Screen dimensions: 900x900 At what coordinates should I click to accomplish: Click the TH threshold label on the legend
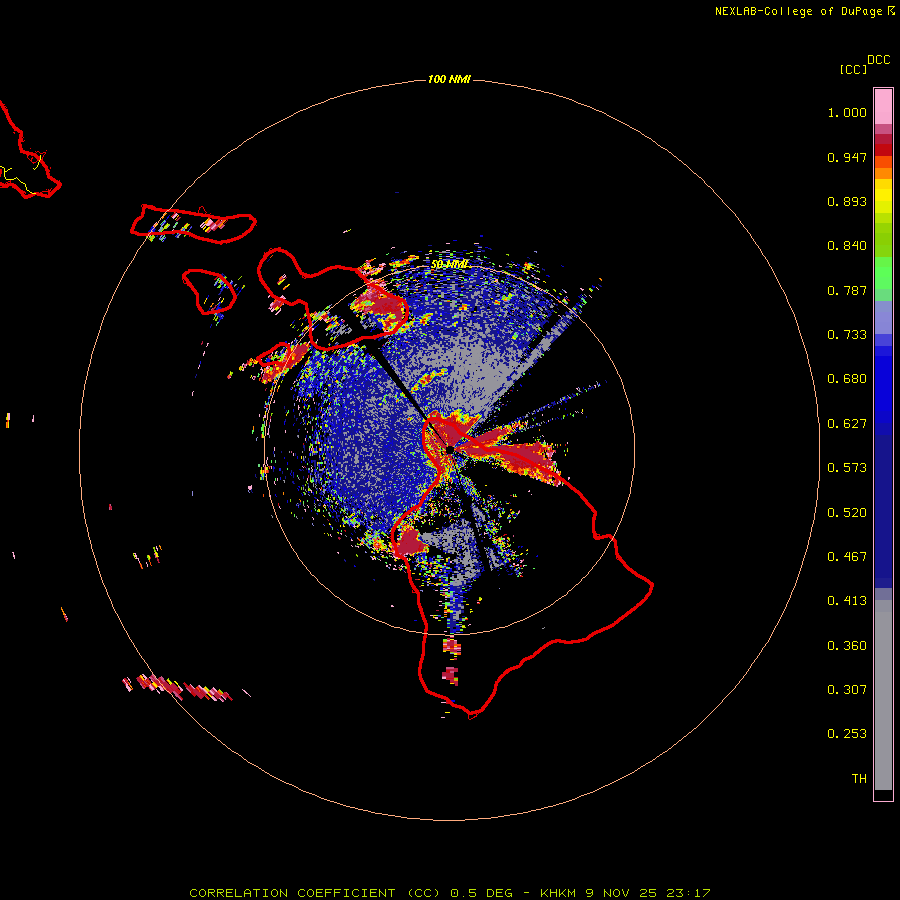coord(859,779)
